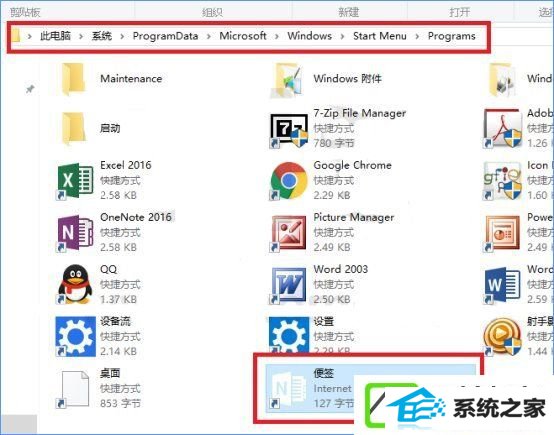
Task: Expand chevron after Microsoft in address bar
Action: tap(277, 36)
